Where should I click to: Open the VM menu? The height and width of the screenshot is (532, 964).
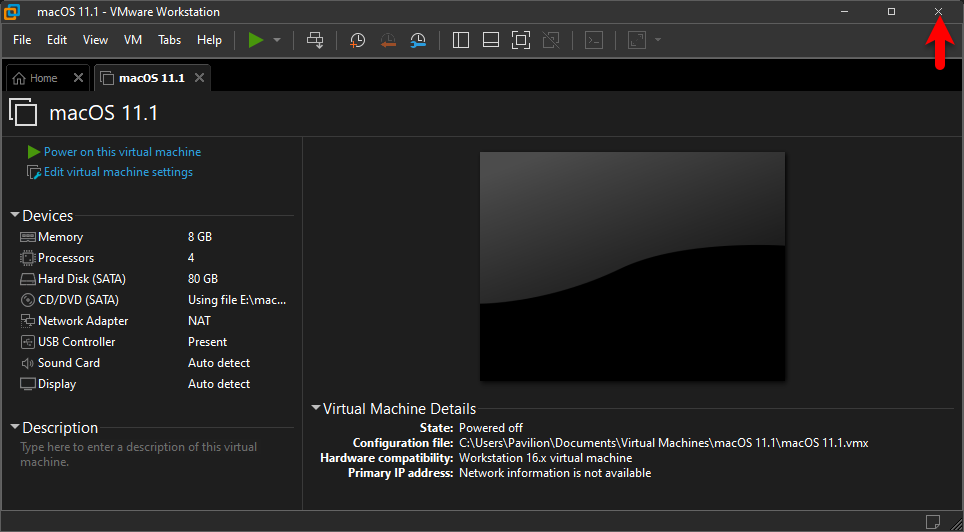click(133, 40)
